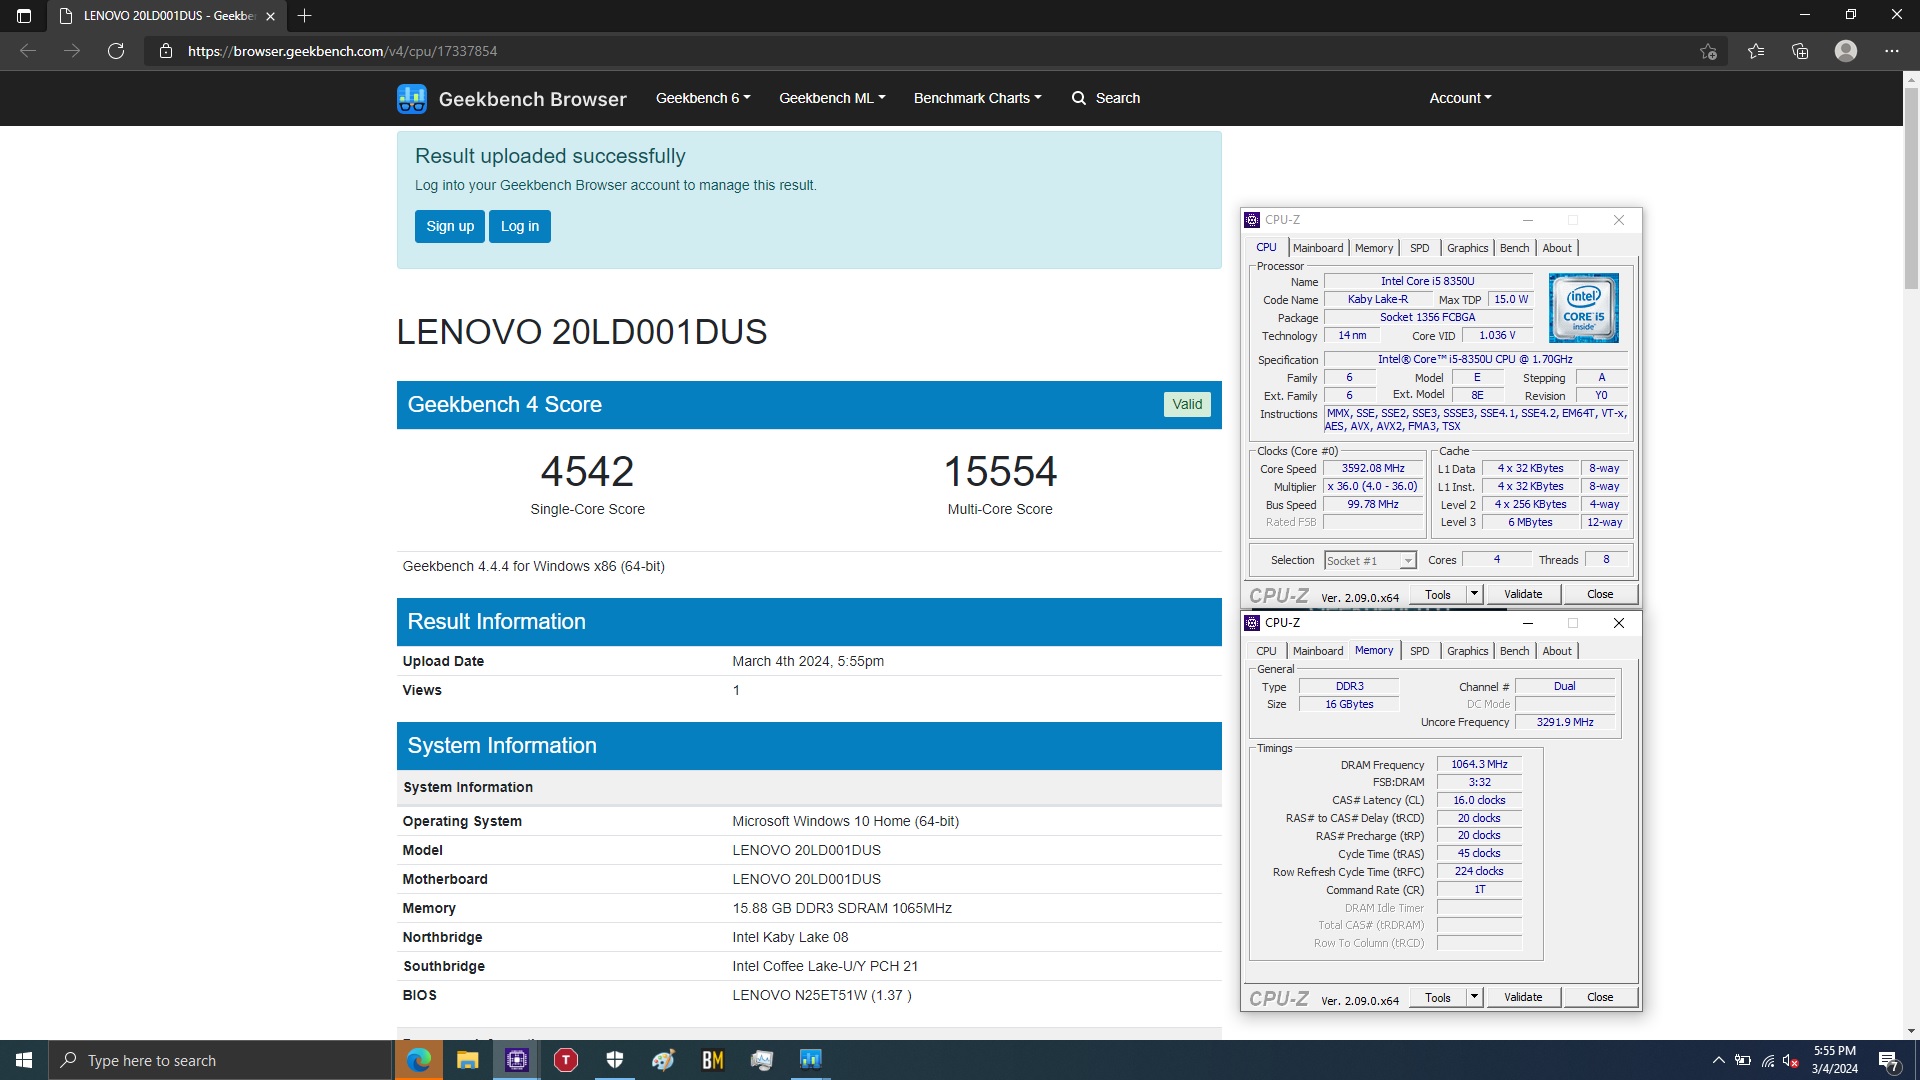Viewport: 1920px width, 1080px height.
Task: Open SPD tab in lower CPU-Z window
Action: 1419,651
